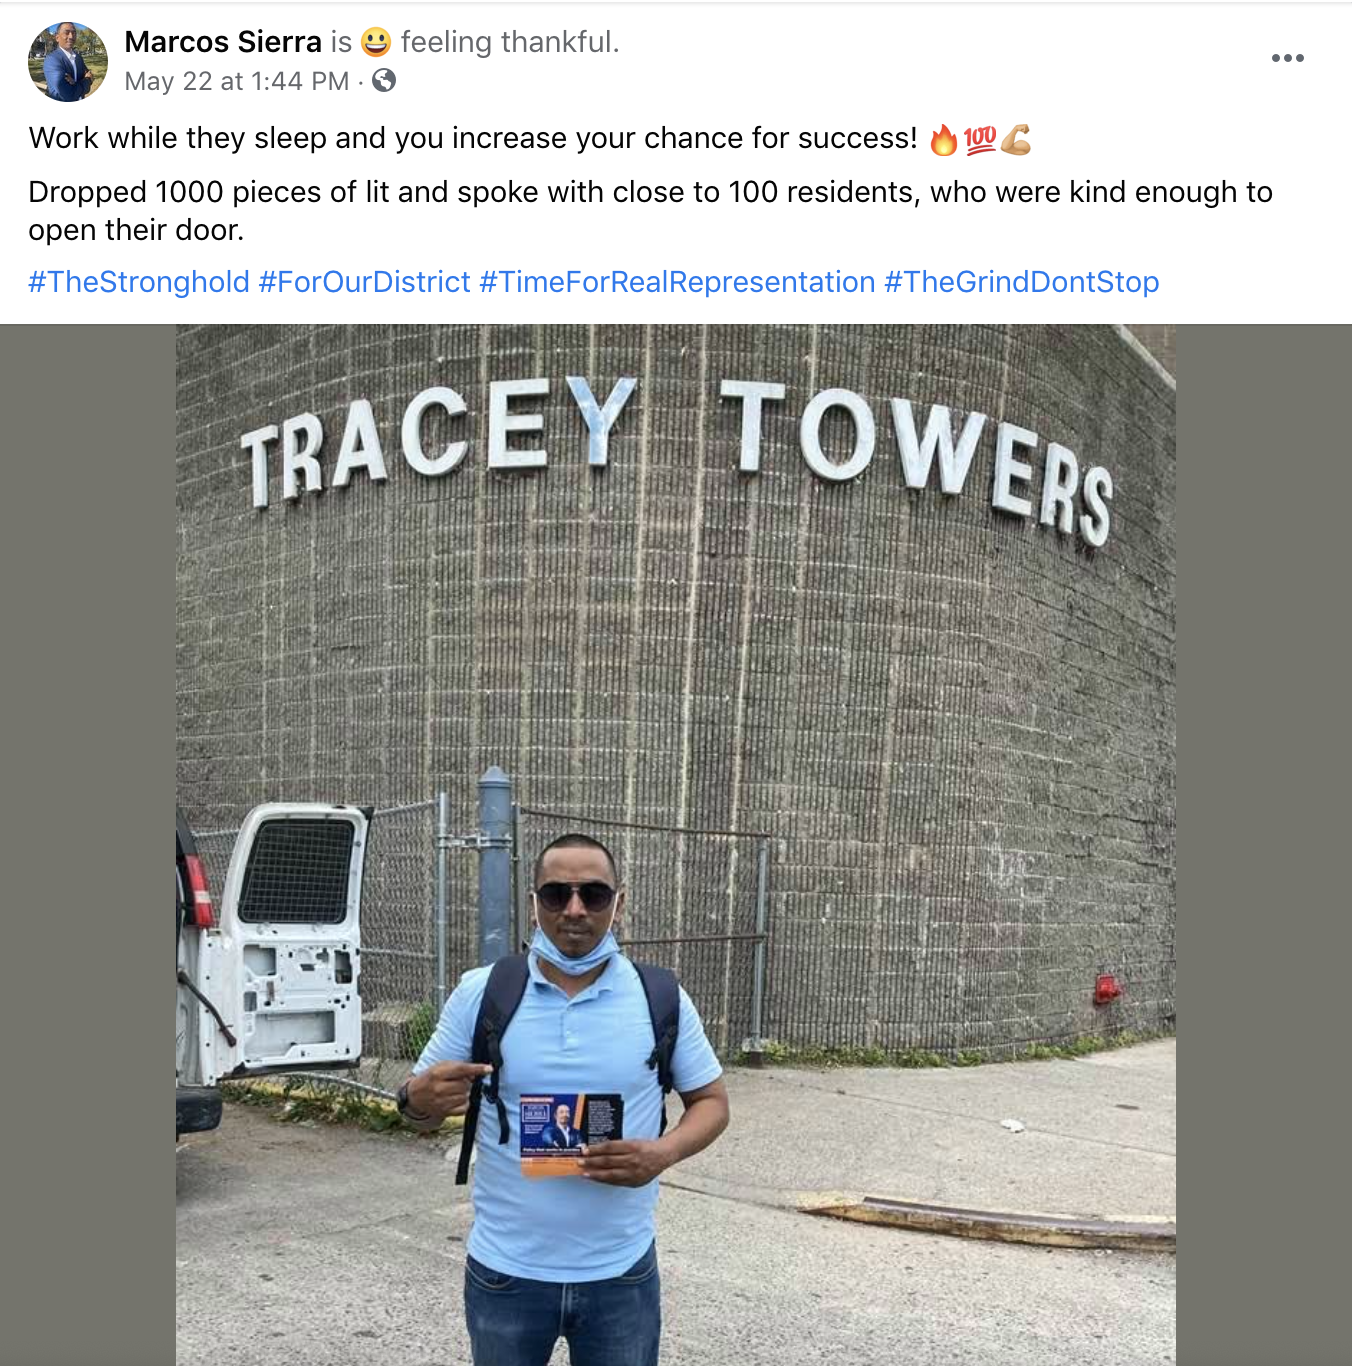Click the fire emoji in the post
Image resolution: width=1352 pixels, height=1366 pixels.
tap(943, 140)
